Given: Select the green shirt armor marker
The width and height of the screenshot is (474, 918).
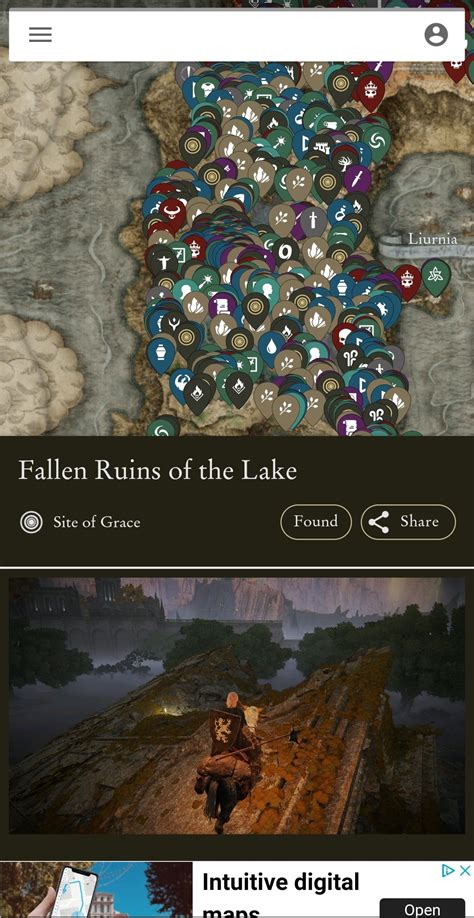Looking at the screenshot, I should (x=206, y=91).
